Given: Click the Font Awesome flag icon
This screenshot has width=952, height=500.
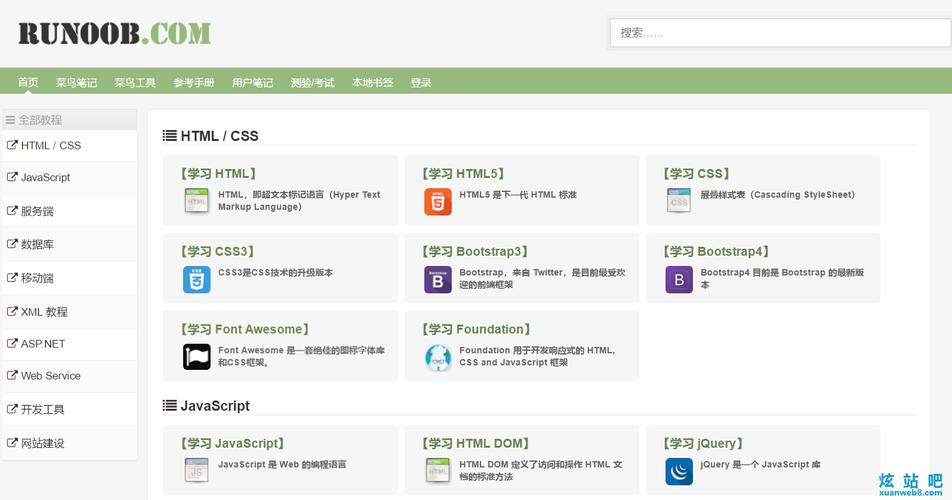Looking at the screenshot, I should click(197, 357).
